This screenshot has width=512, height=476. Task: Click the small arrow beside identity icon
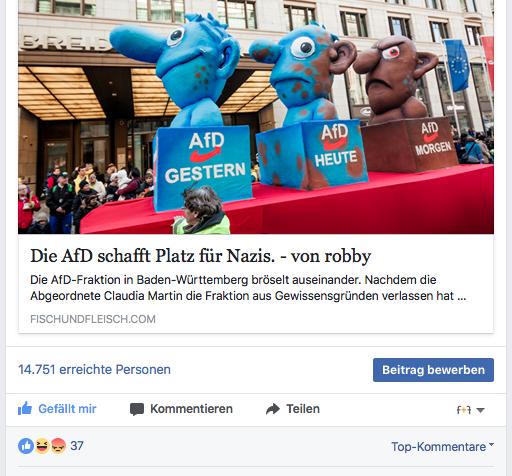pyautogui.click(x=480, y=410)
